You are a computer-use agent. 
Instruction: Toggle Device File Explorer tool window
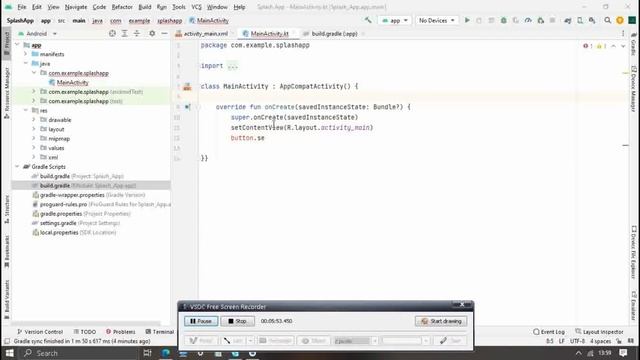click(x=633, y=252)
